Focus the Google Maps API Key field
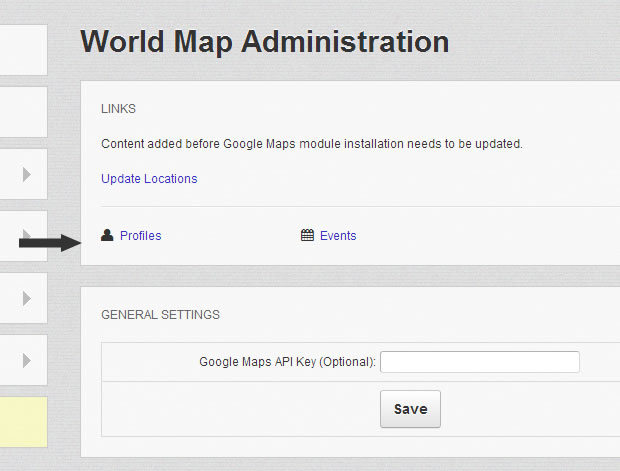The width and height of the screenshot is (620, 471). 479,361
